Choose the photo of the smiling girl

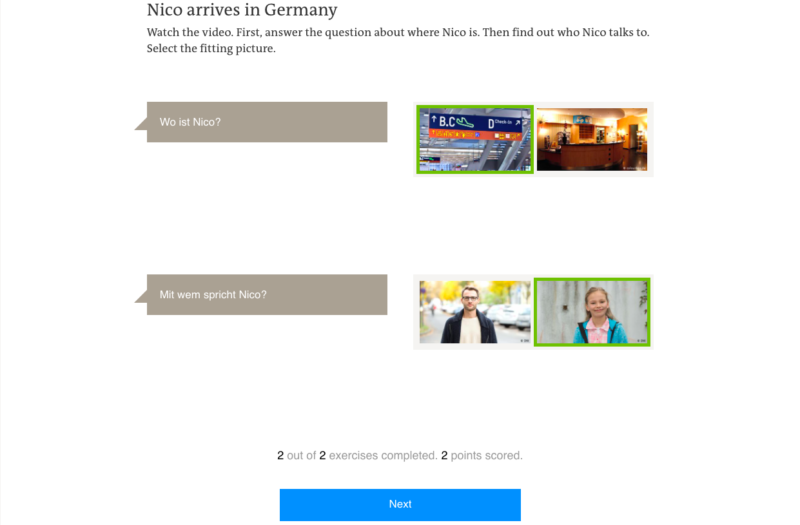click(592, 312)
